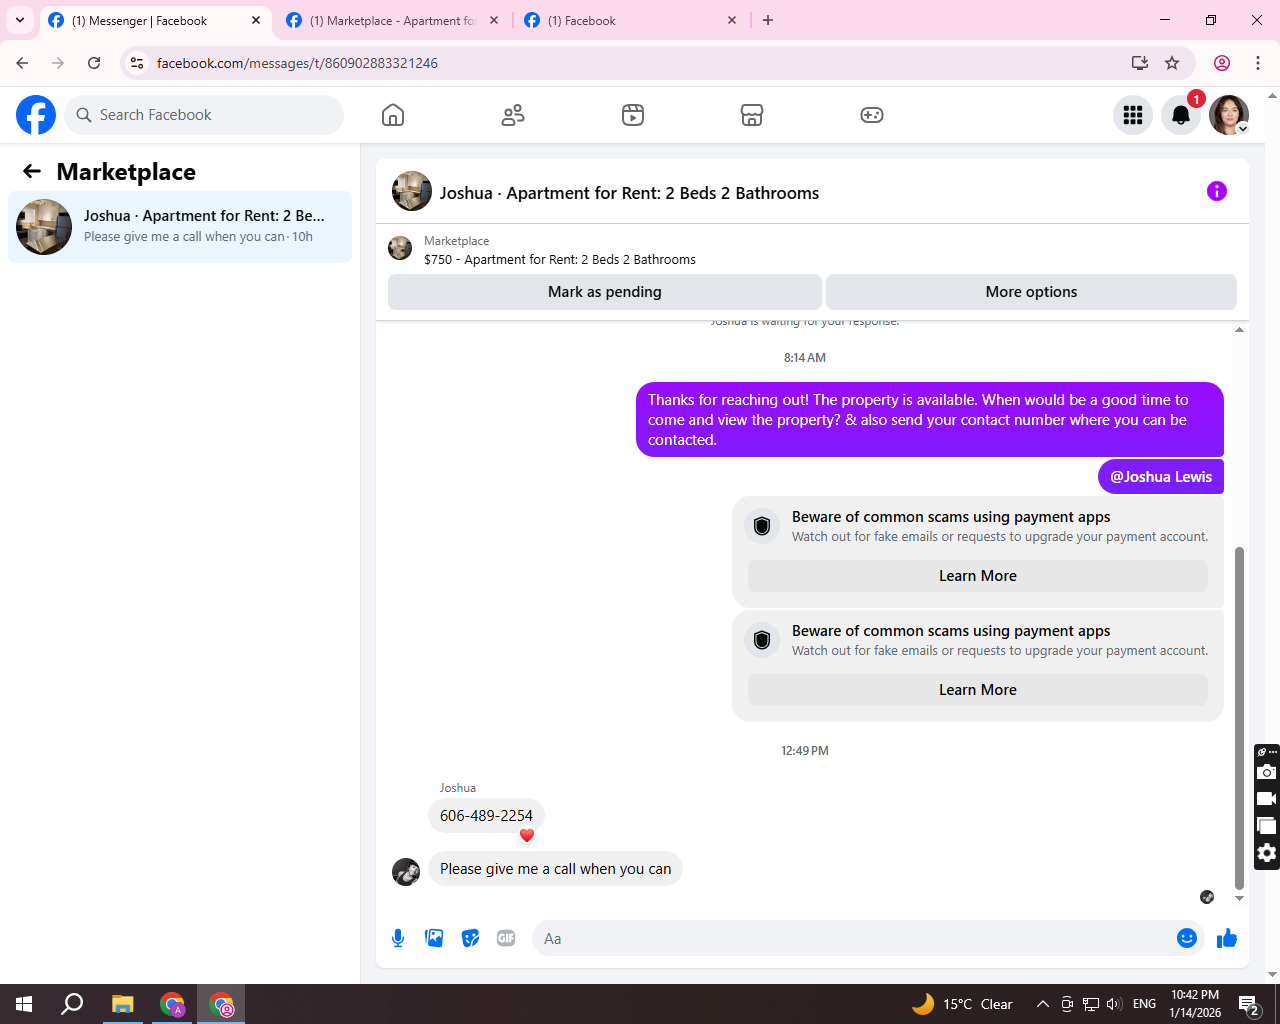
Task: Open @Joshua Lewis mention
Action: coord(1161,477)
